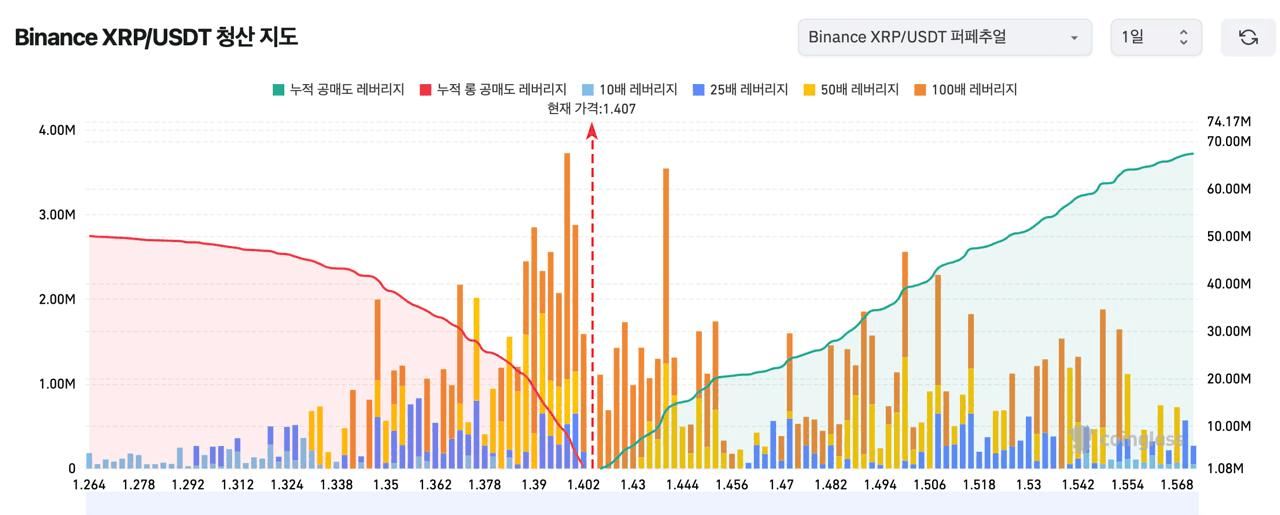
Task: Toggle the 누적 공매도 레버리지 legend series
Action: coord(338,89)
